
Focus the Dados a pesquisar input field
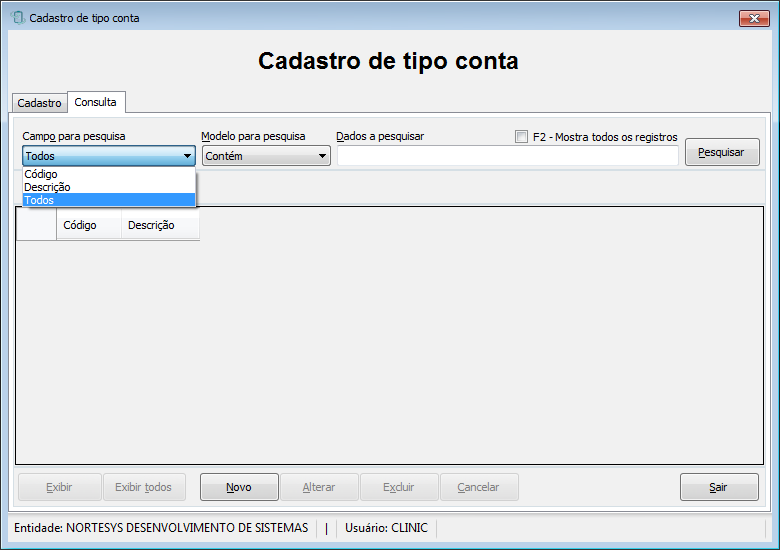pos(508,156)
